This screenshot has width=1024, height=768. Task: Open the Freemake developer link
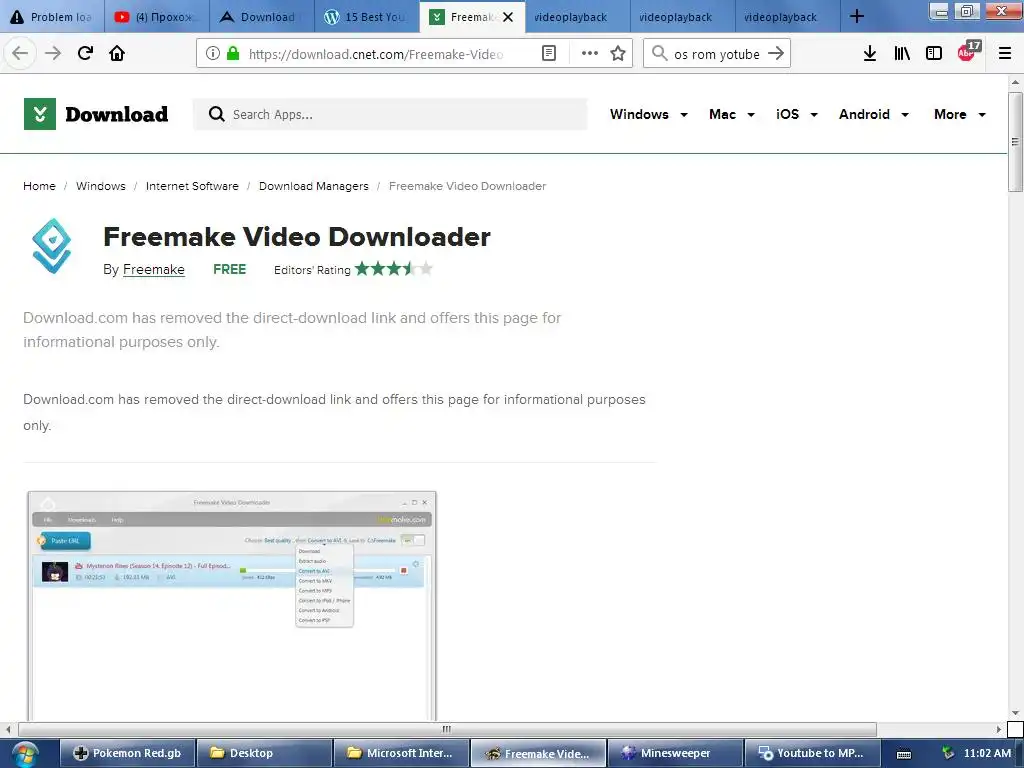153,270
